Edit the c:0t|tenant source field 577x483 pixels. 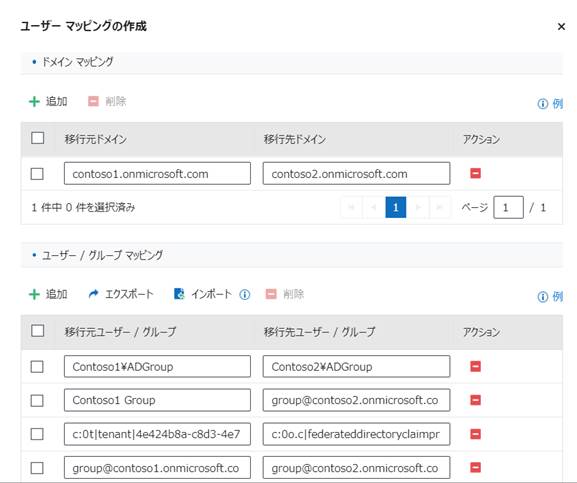pos(157,434)
